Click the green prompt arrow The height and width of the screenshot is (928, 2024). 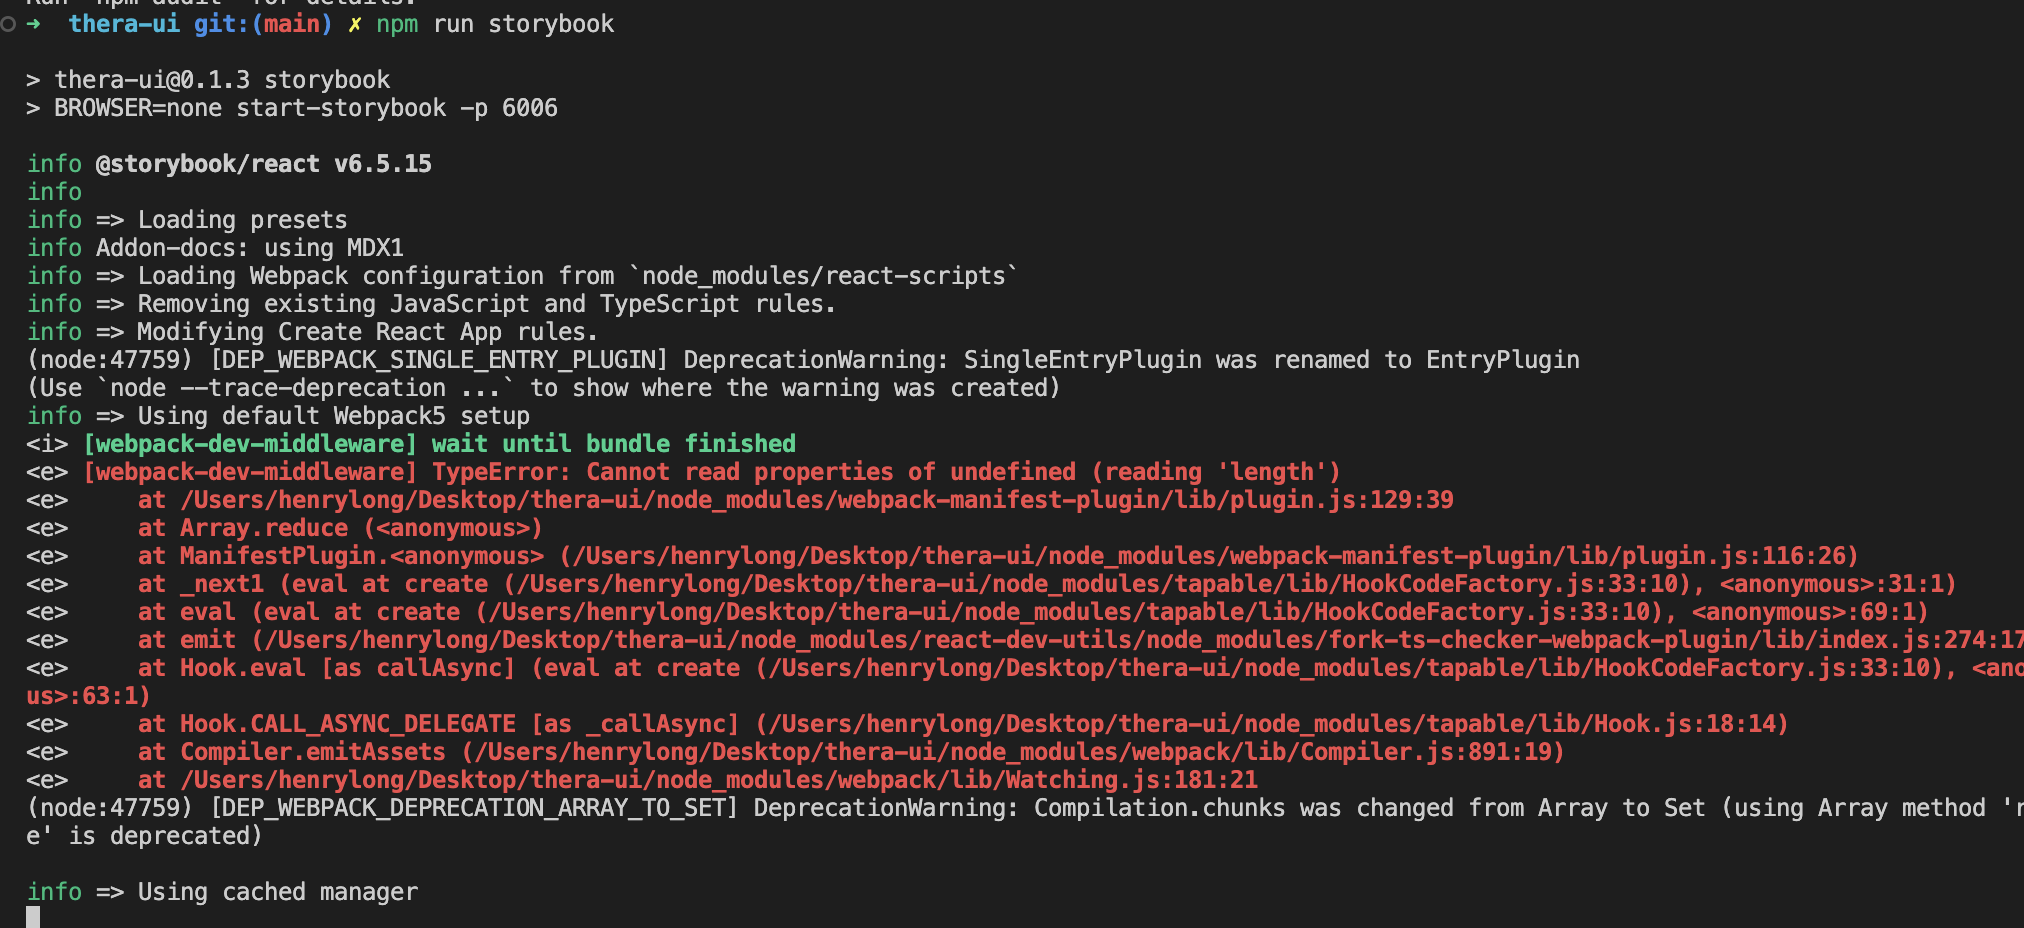(x=34, y=24)
